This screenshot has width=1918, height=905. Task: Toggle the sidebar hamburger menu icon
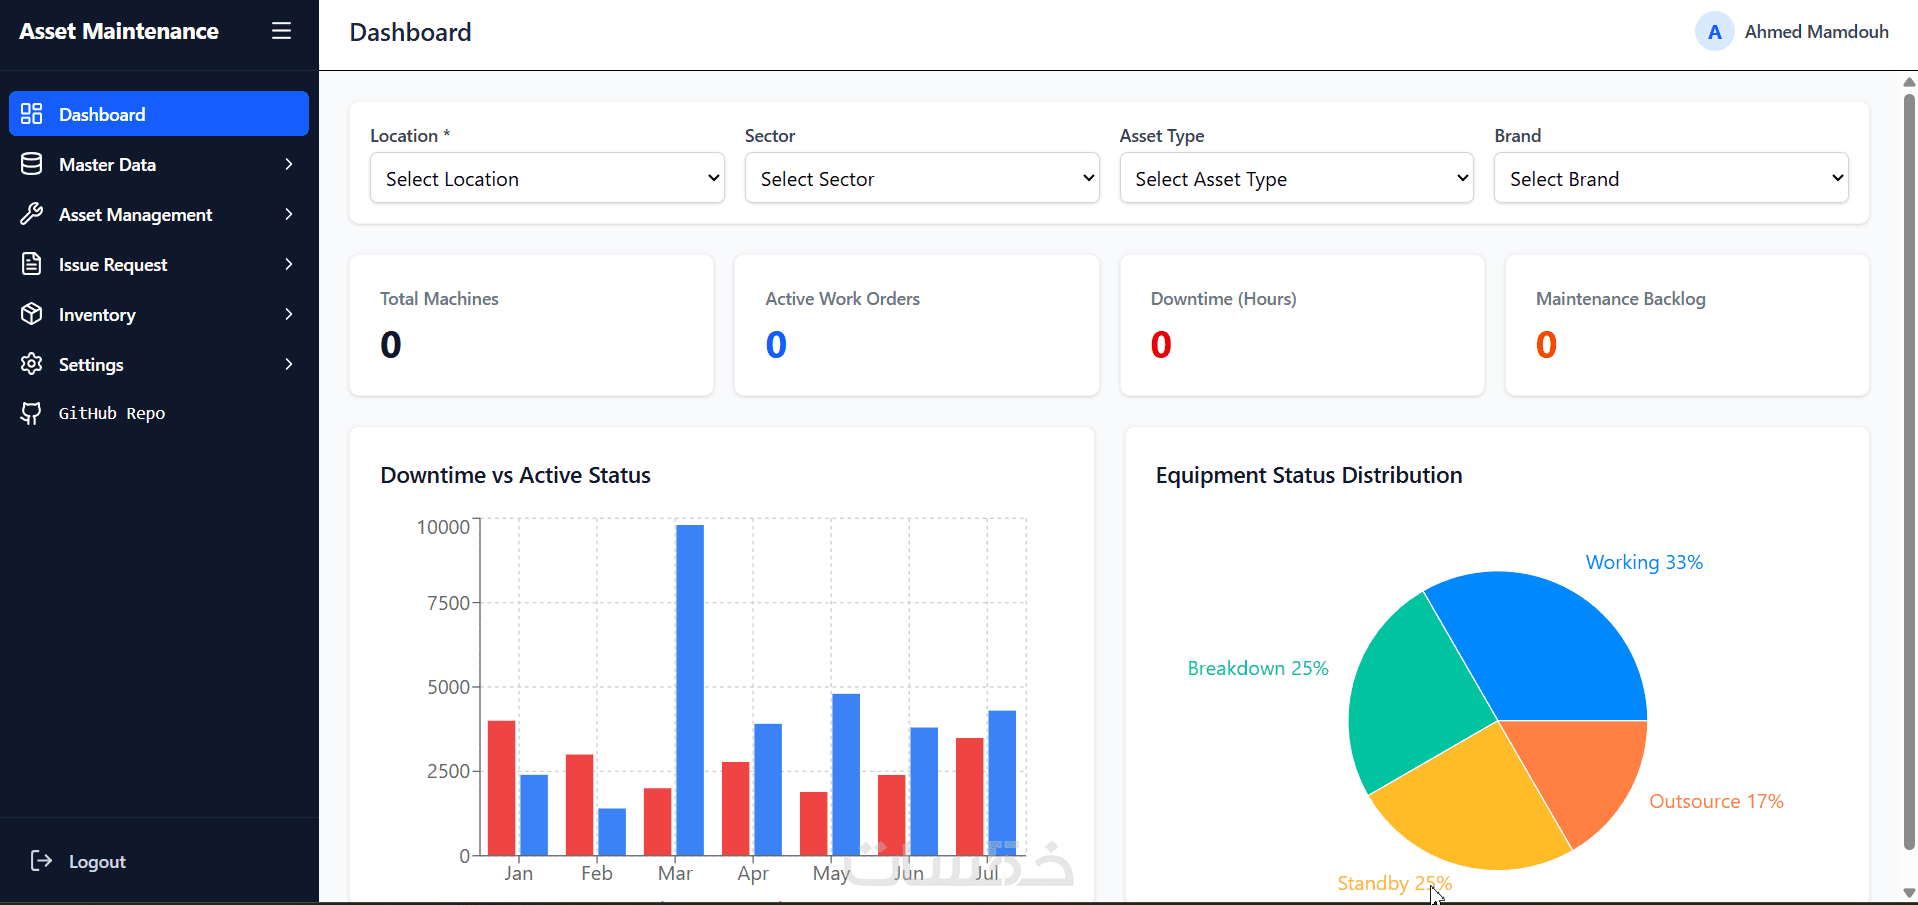(281, 31)
